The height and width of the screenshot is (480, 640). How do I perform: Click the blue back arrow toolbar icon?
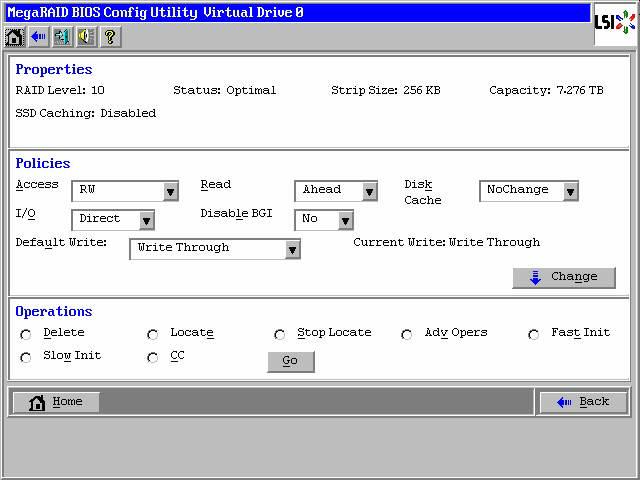pos(38,38)
